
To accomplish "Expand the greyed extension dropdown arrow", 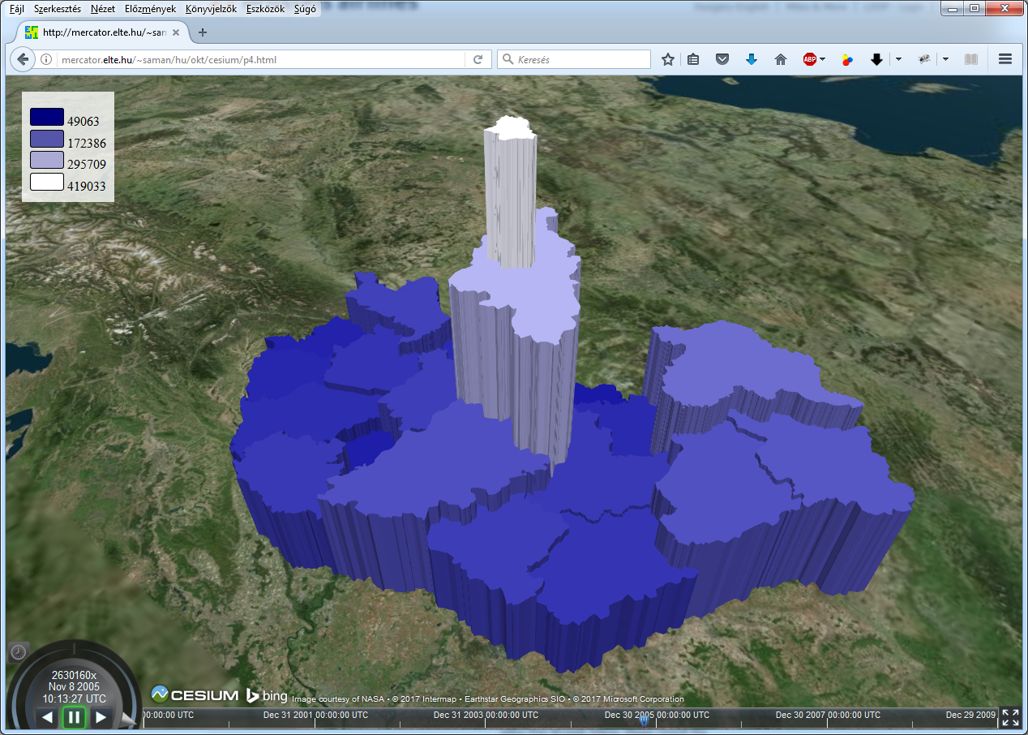I will click(945, 59).
